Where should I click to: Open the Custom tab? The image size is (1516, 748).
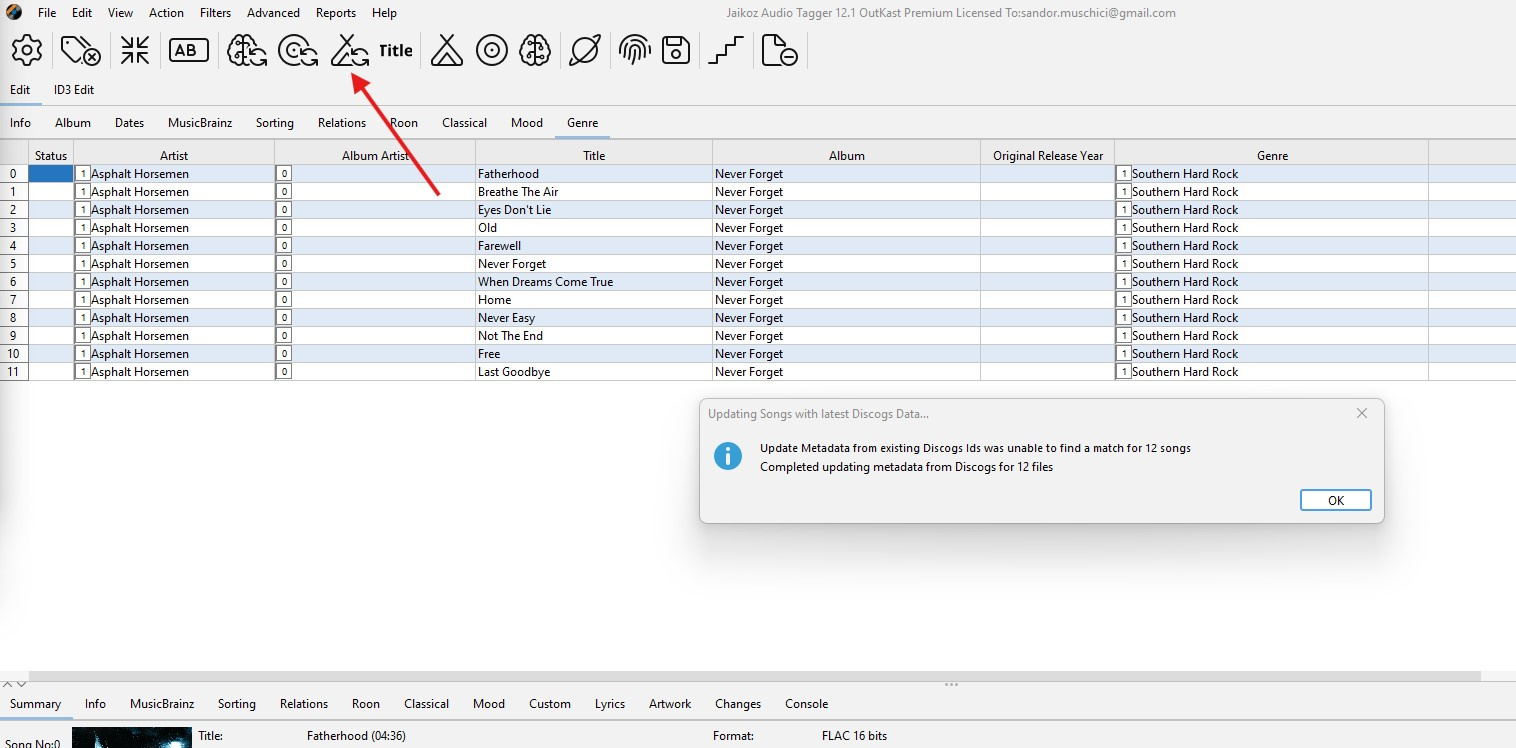pyautogui.click(x=550, y=704)
